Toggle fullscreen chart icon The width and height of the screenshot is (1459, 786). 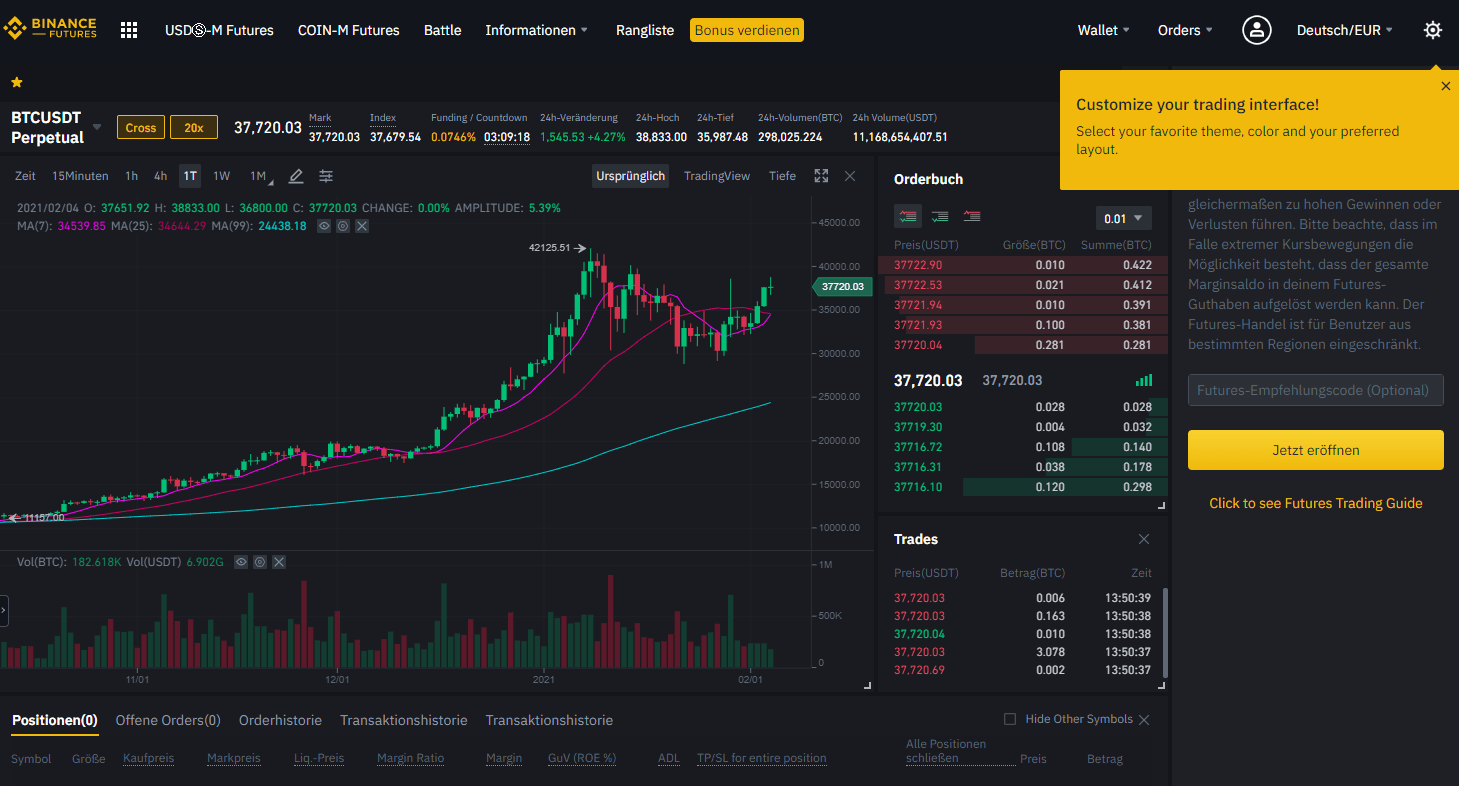821,176
